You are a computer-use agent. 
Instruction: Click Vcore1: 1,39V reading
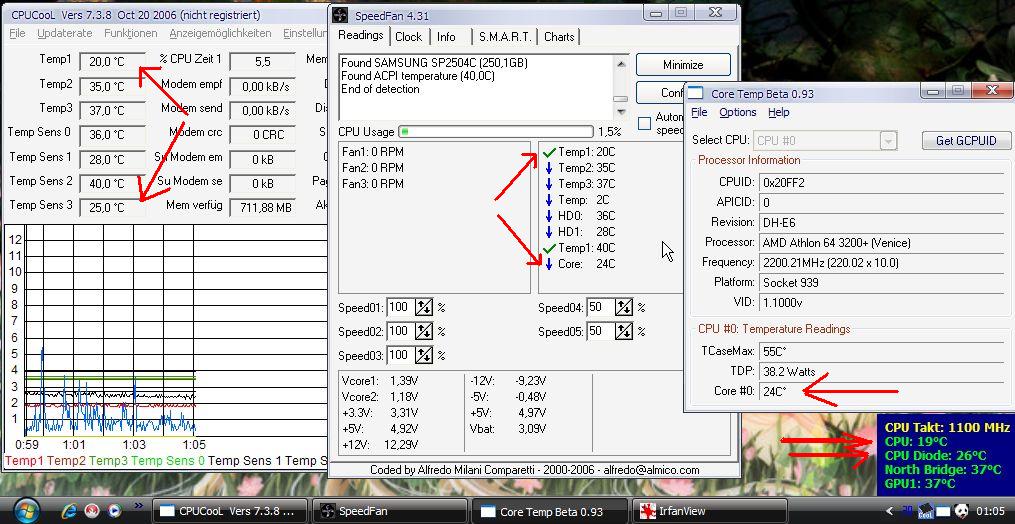click(x=379, y=381)
